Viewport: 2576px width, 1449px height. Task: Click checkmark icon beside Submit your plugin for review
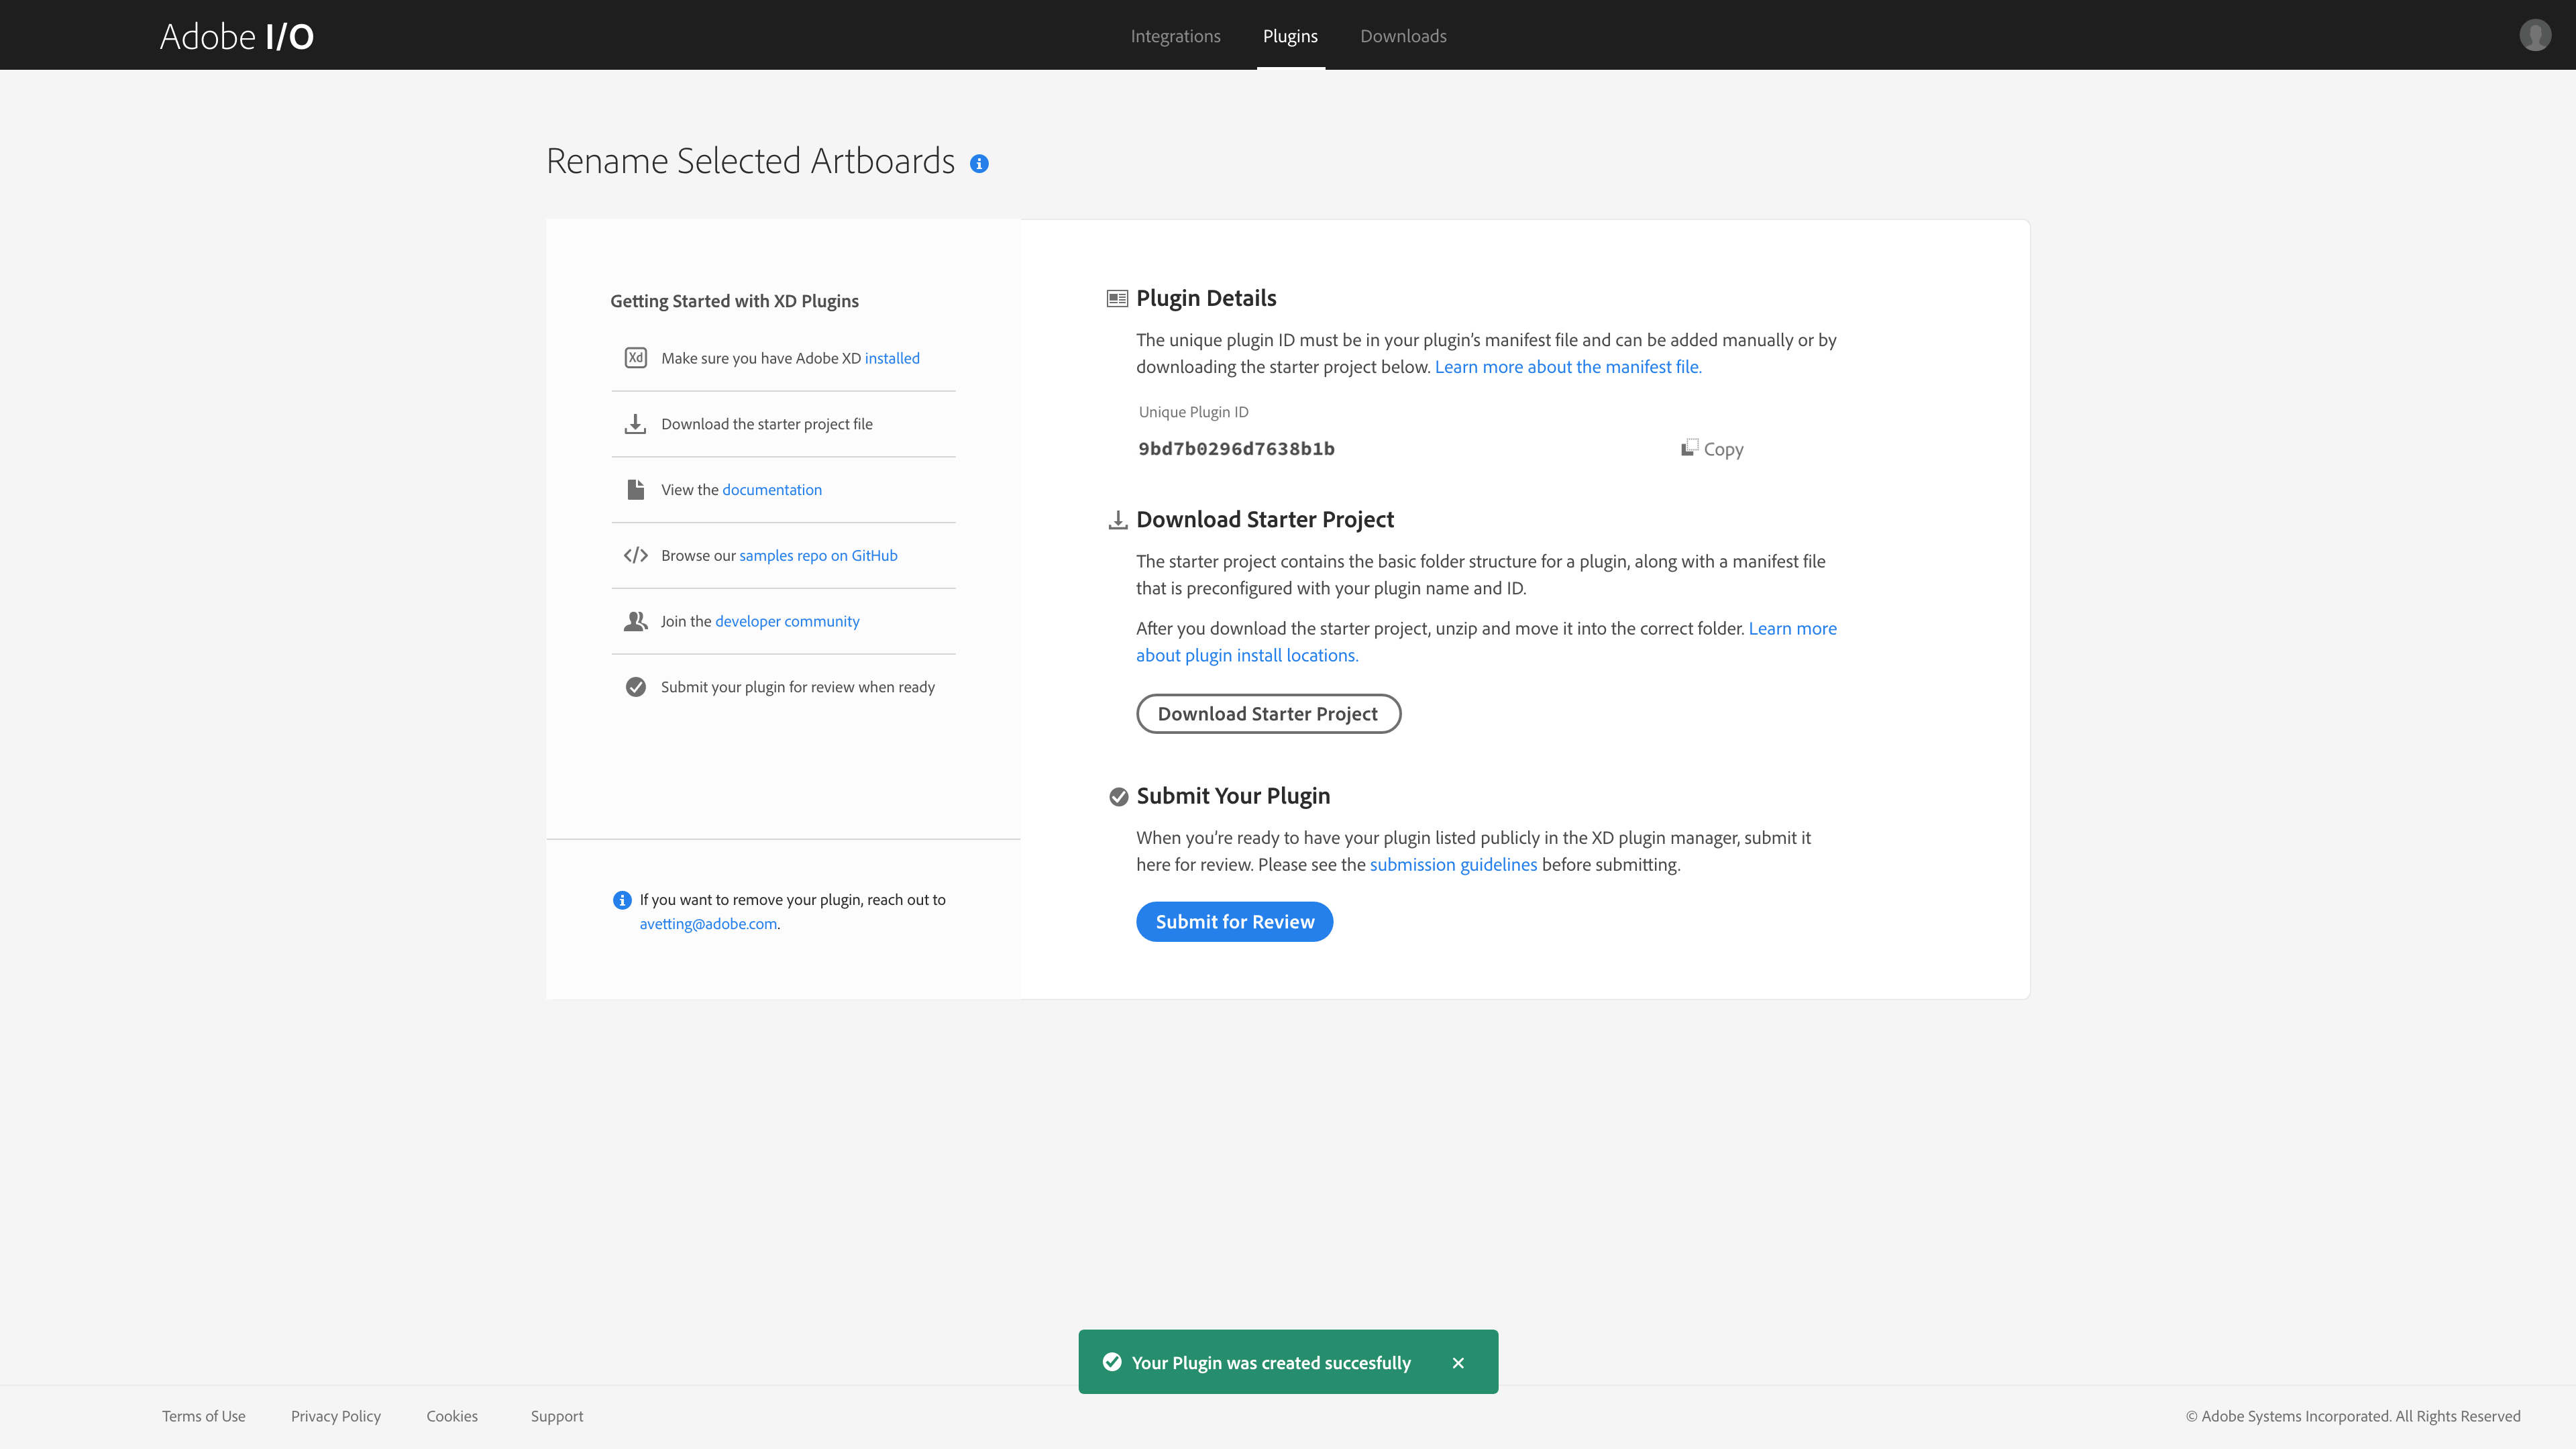pos(636,687)
